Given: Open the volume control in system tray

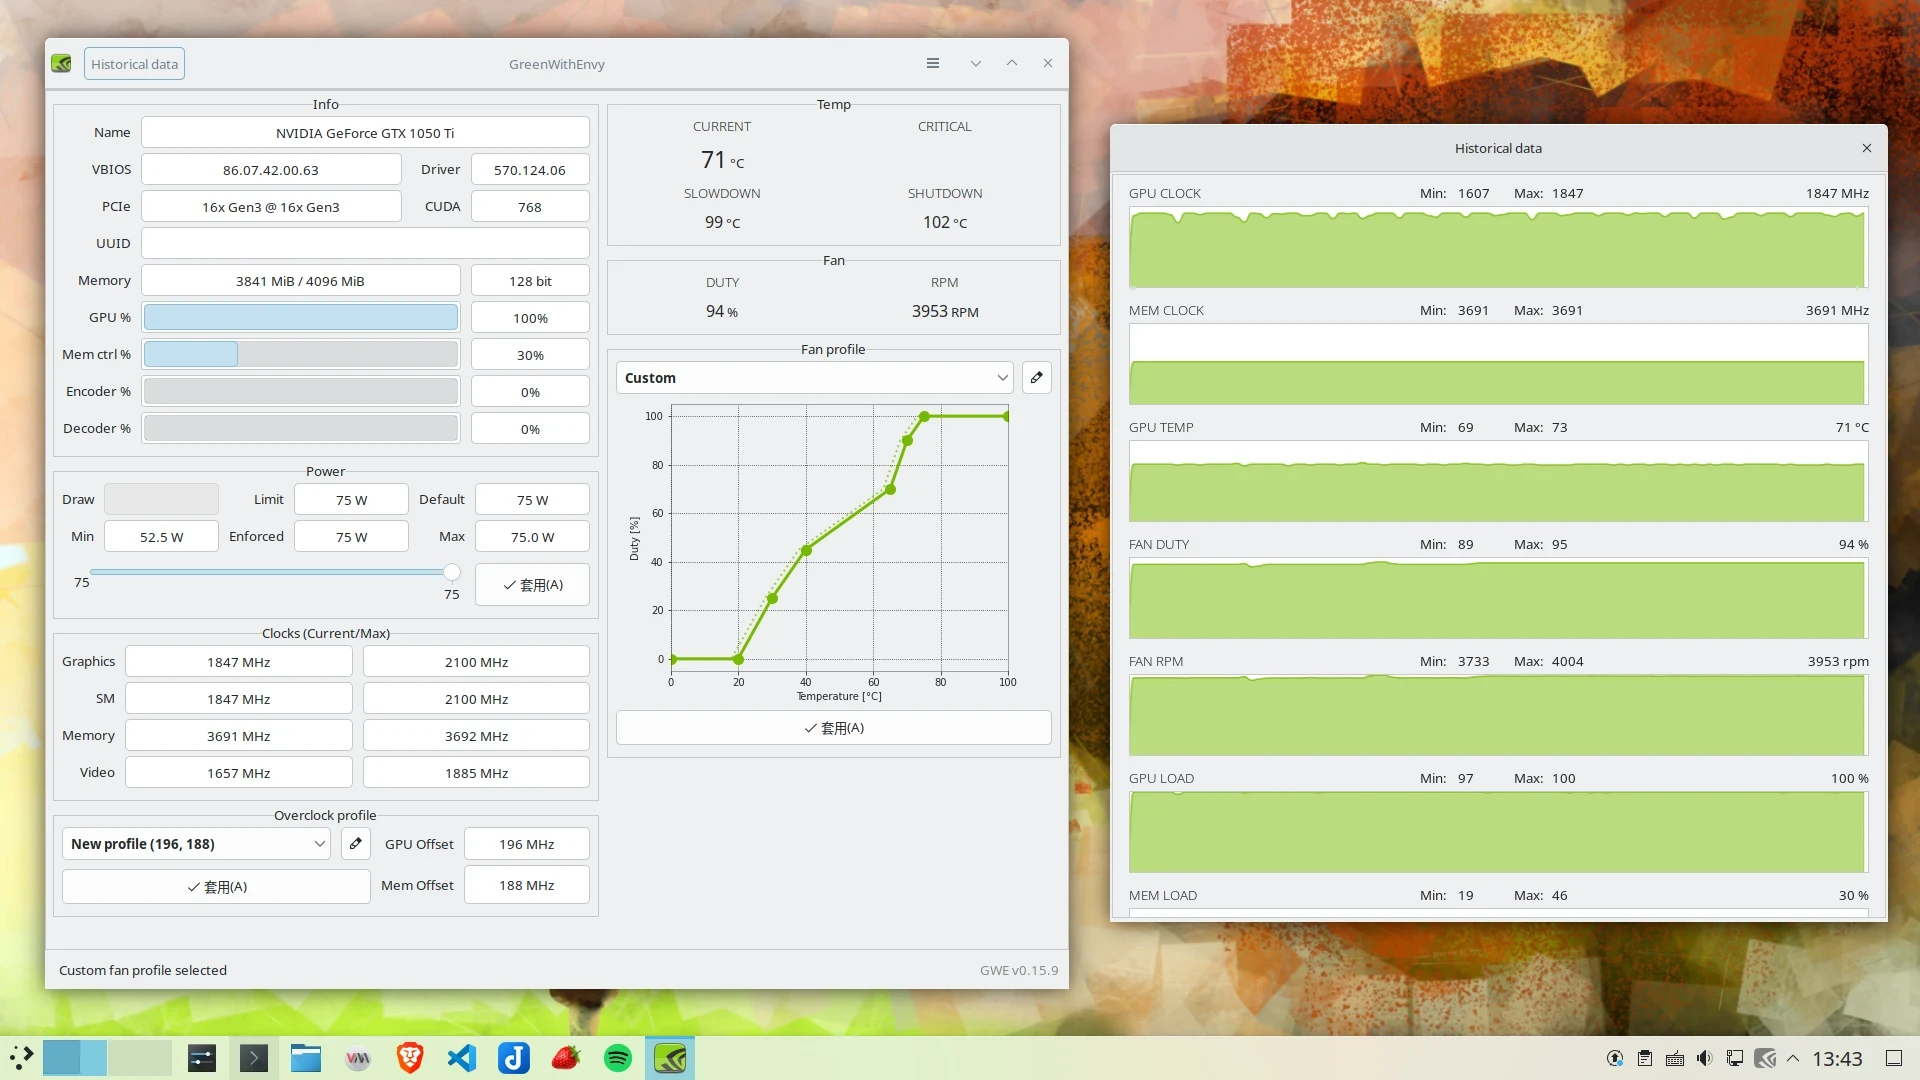Looking at the screenshot, I should click(1705, 1058).
